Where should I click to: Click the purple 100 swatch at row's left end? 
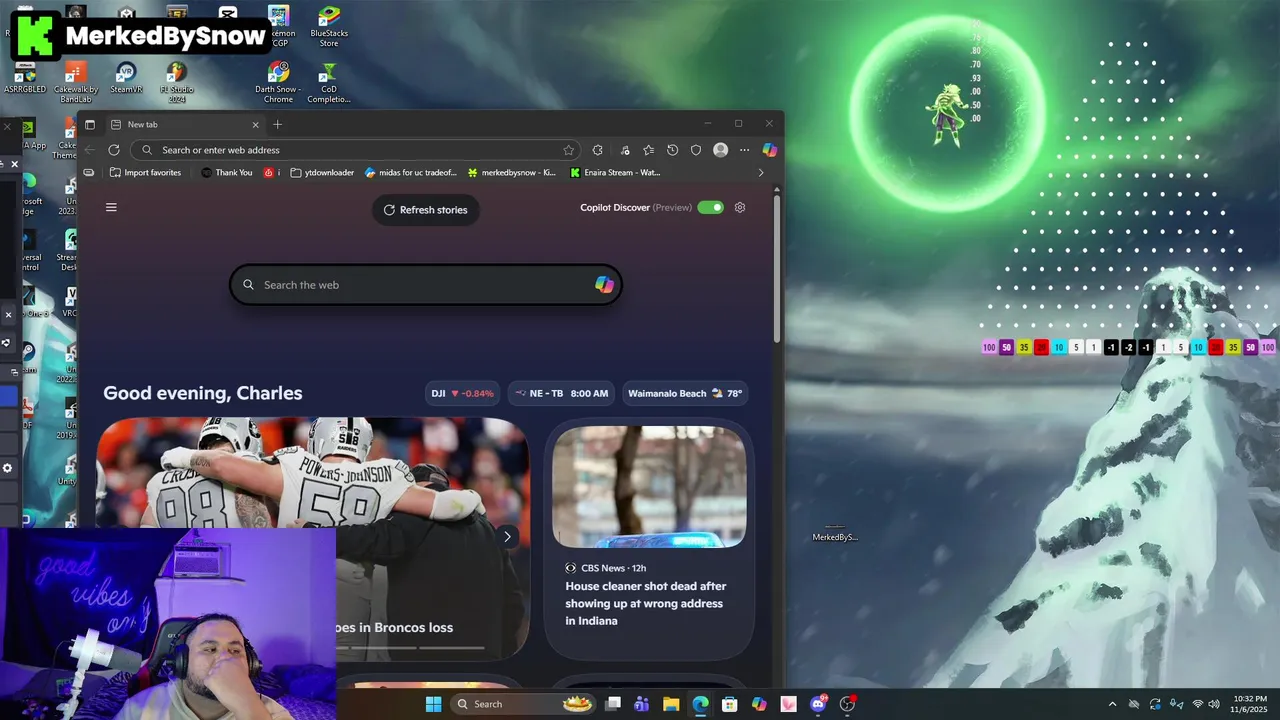pos(989,348)
